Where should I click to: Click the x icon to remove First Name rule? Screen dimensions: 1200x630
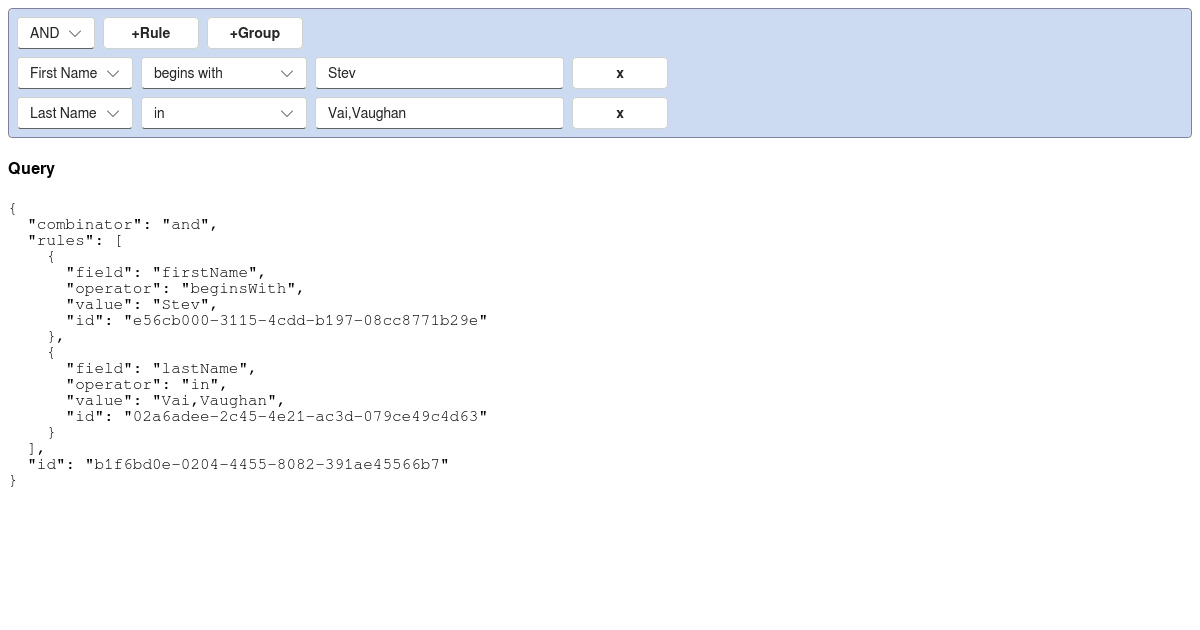pyautogui.click(x=619, y=73)
